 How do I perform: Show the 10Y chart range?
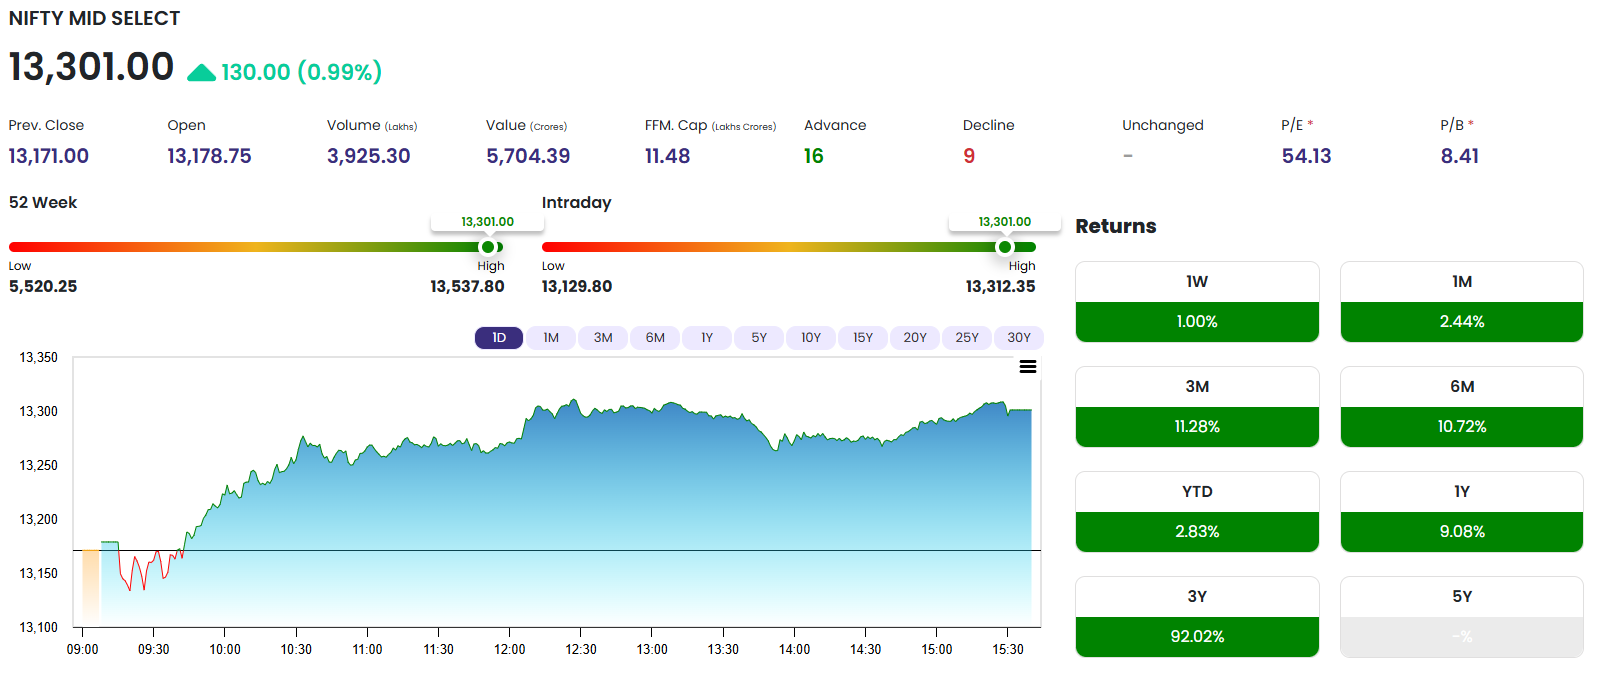click(811, 338)
